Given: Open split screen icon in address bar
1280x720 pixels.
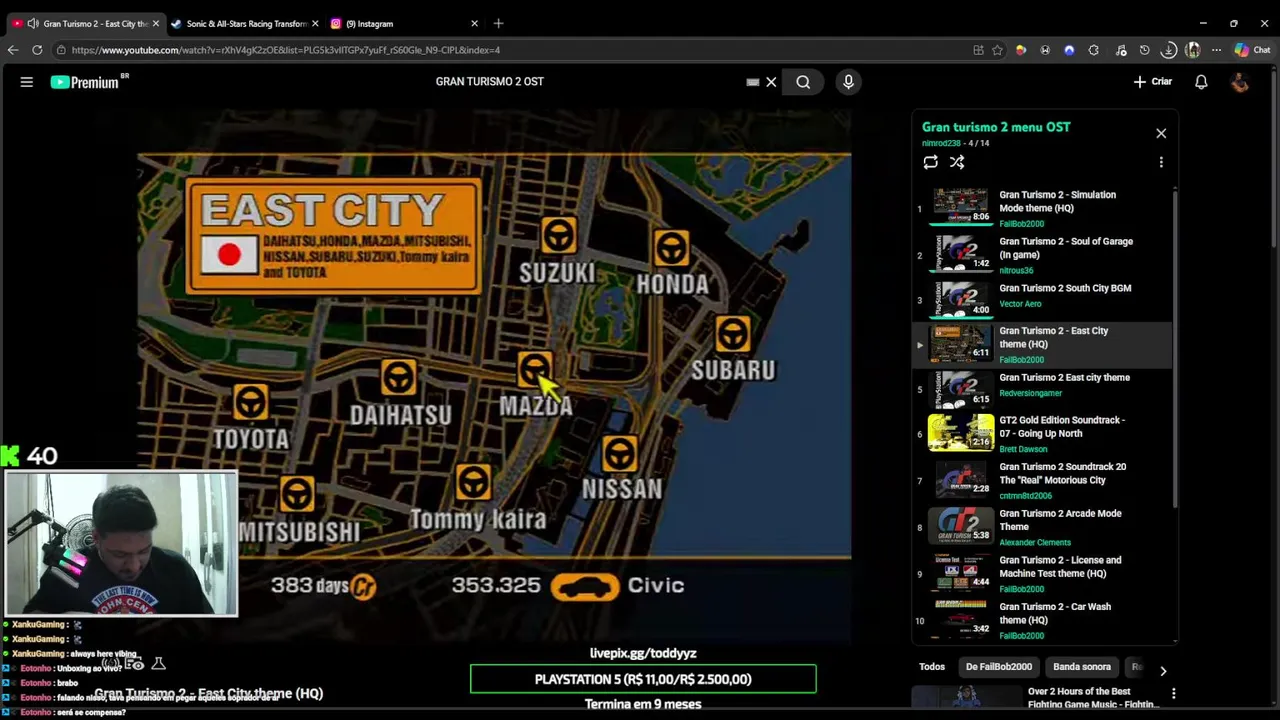Looking at the screenshot, I should click(978, 50).
